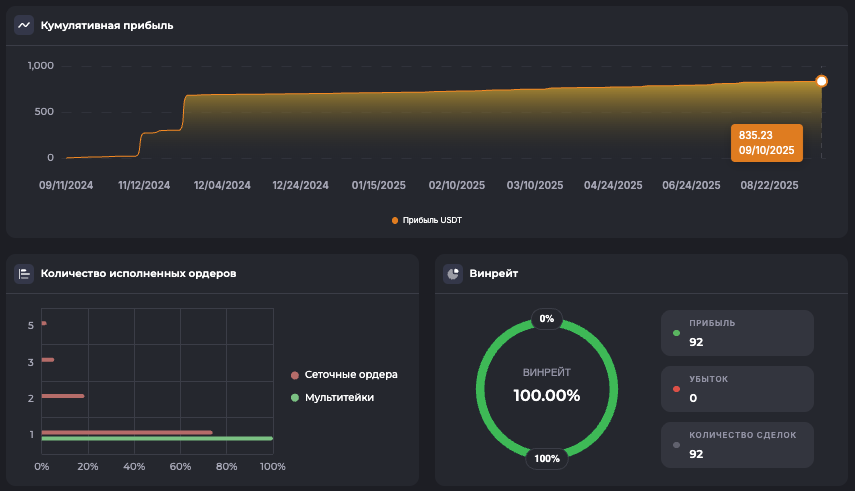This screenshot has height=491, width=855.
Task: Click the 12/04/2024 date on the x-axis
Action: click(222, 185)
